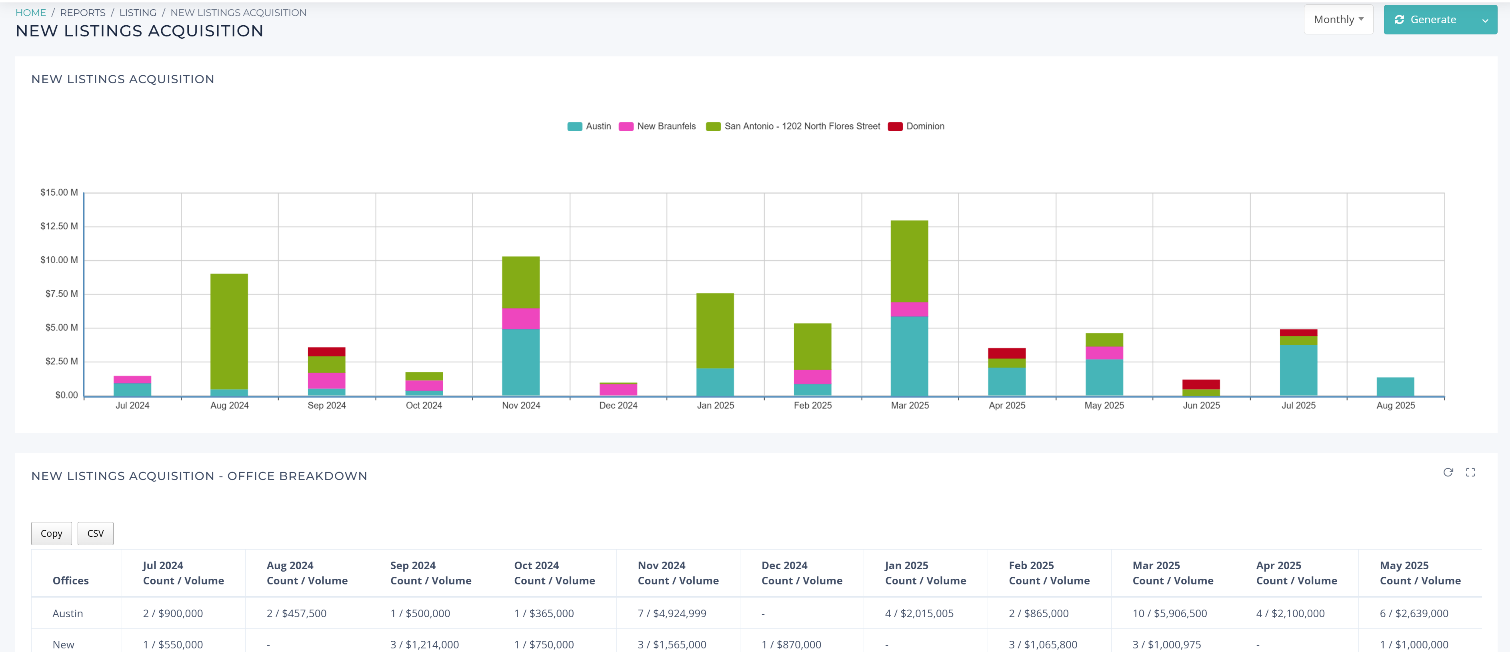Click Aug 2024 Count / Volume header
Image resolution: width=1510 pixels, height=652 pixels.
[x=307, y=573]
